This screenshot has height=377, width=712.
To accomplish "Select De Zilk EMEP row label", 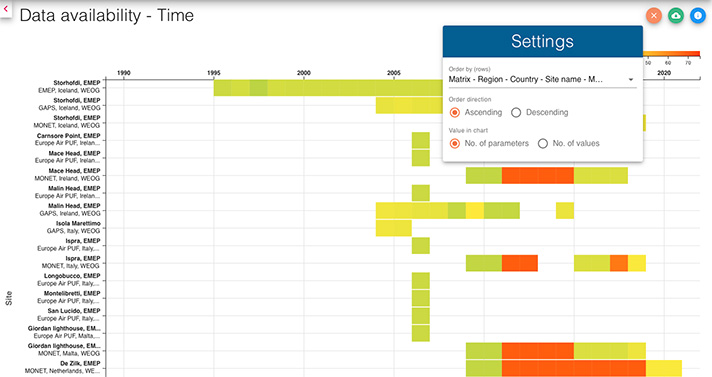I will pyautogui.click(x=64, y=367).
